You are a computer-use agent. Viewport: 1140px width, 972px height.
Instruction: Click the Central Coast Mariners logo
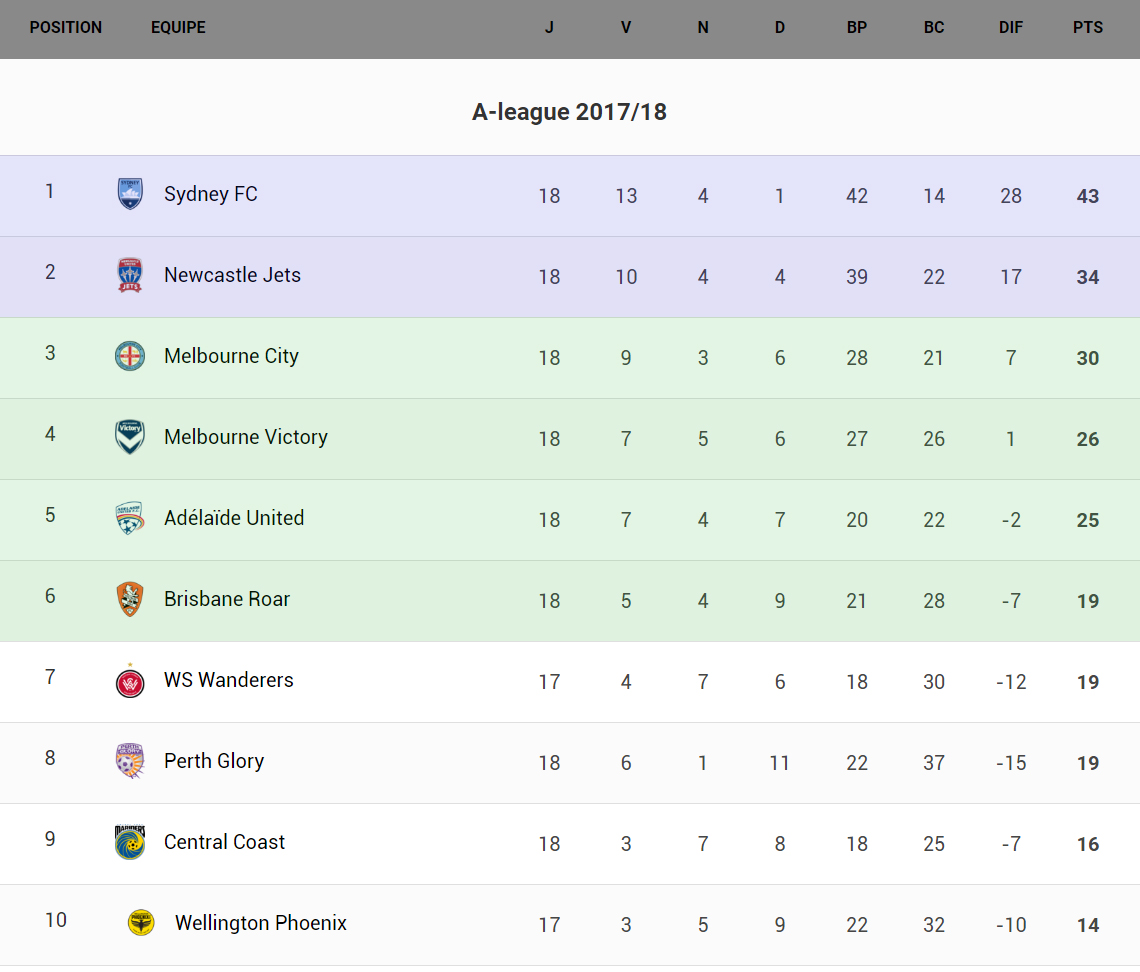(x=130, y=842)
